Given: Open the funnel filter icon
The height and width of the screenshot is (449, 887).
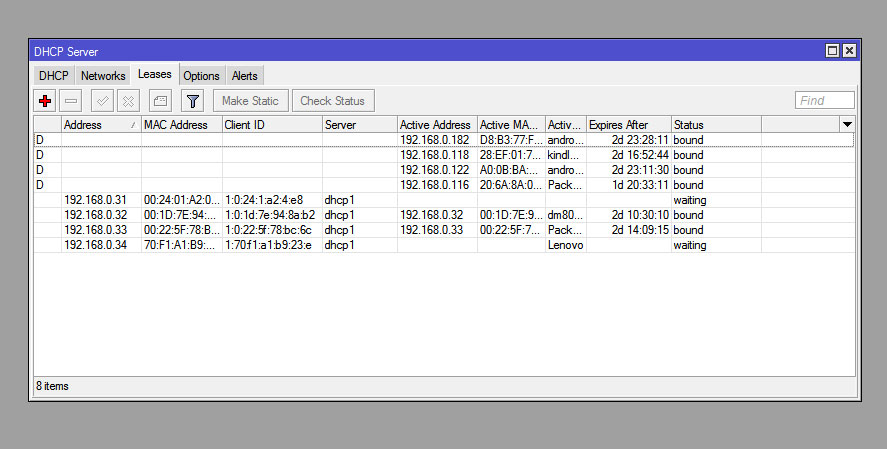Looking at the screenshot, I should tap(193, 101).
